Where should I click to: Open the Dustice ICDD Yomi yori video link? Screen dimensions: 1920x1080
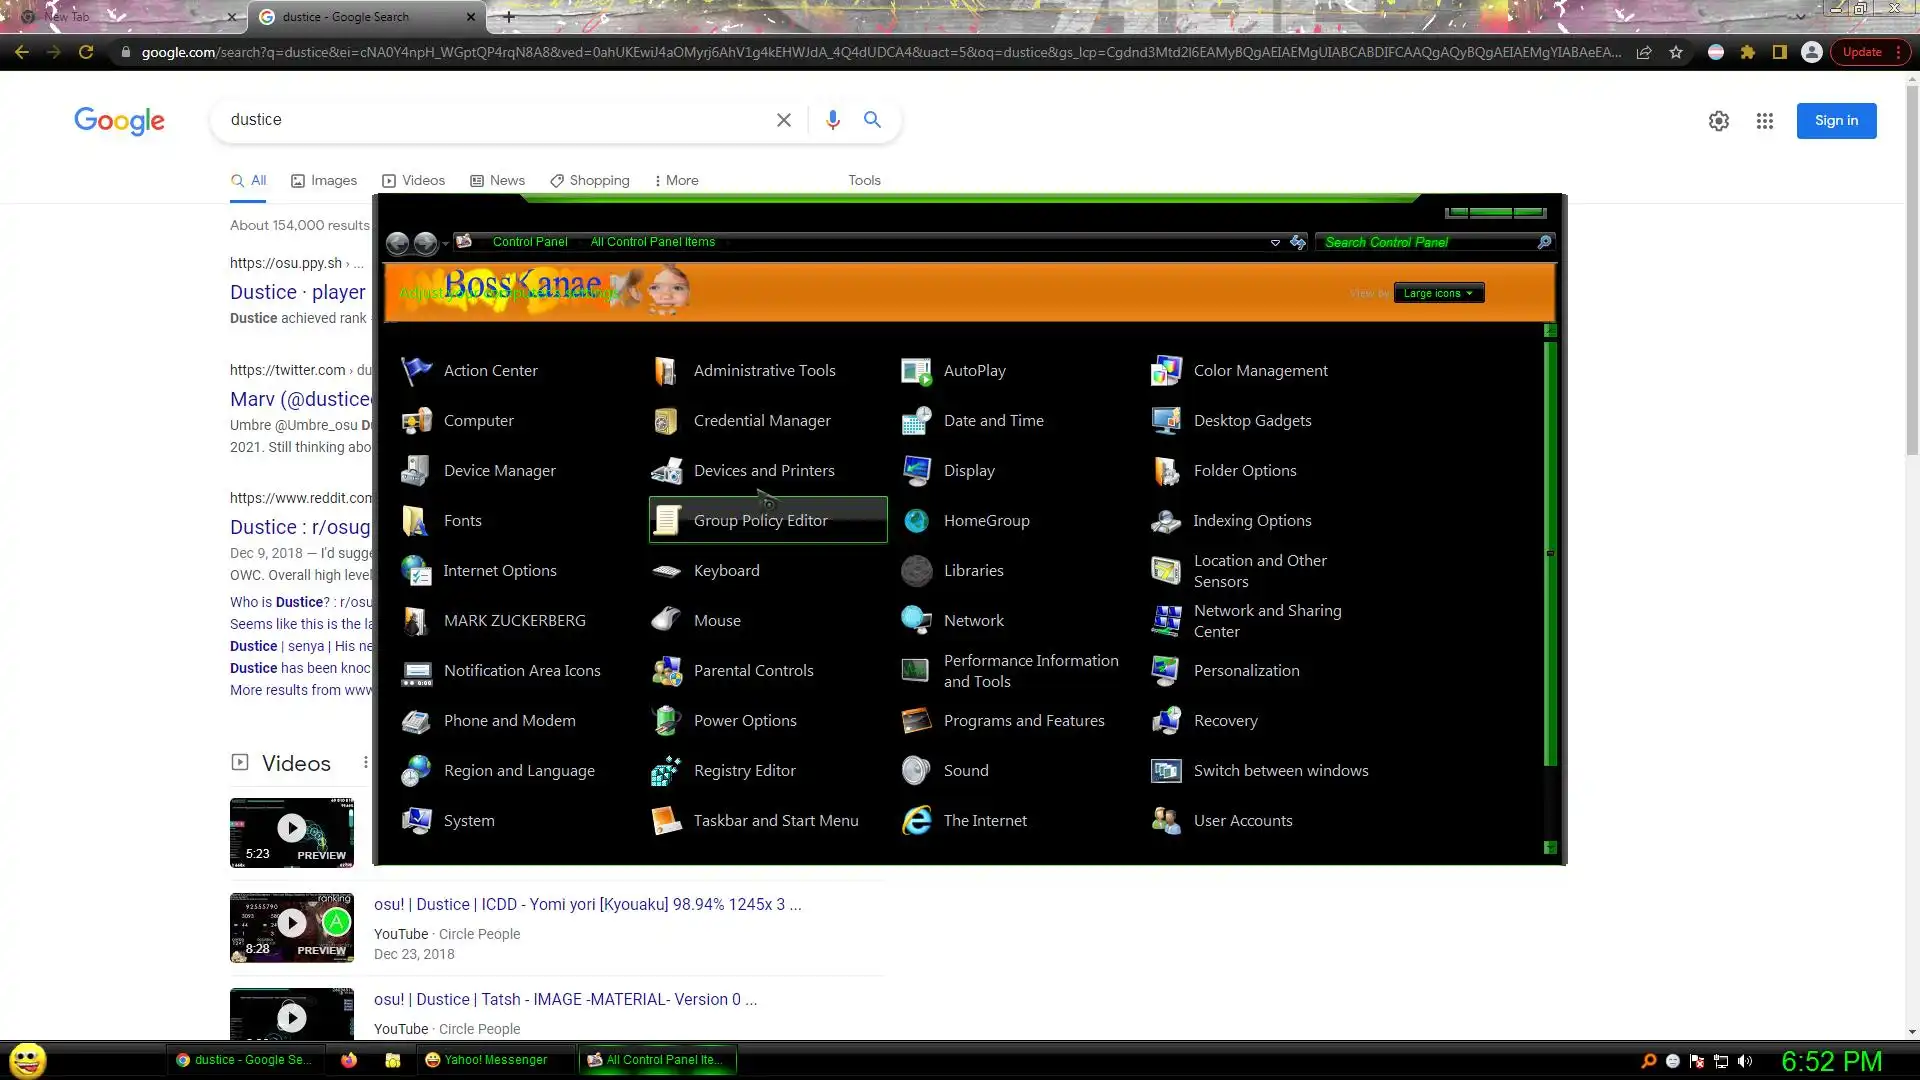tap(587, 904)
